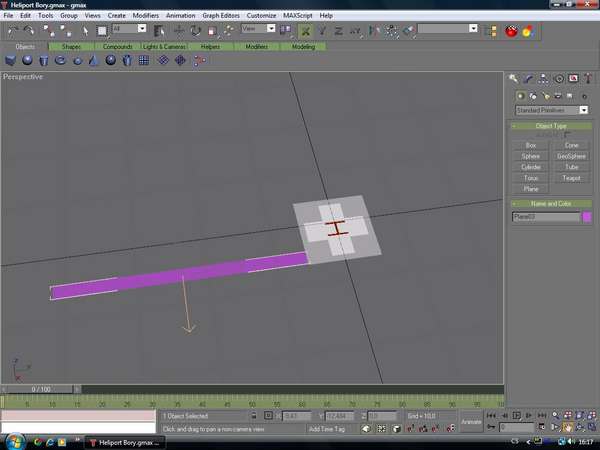Click Heliport Bory.gmax taskbar button
Image resolution: width=600 pixels, height=450 pixels.
125,443
